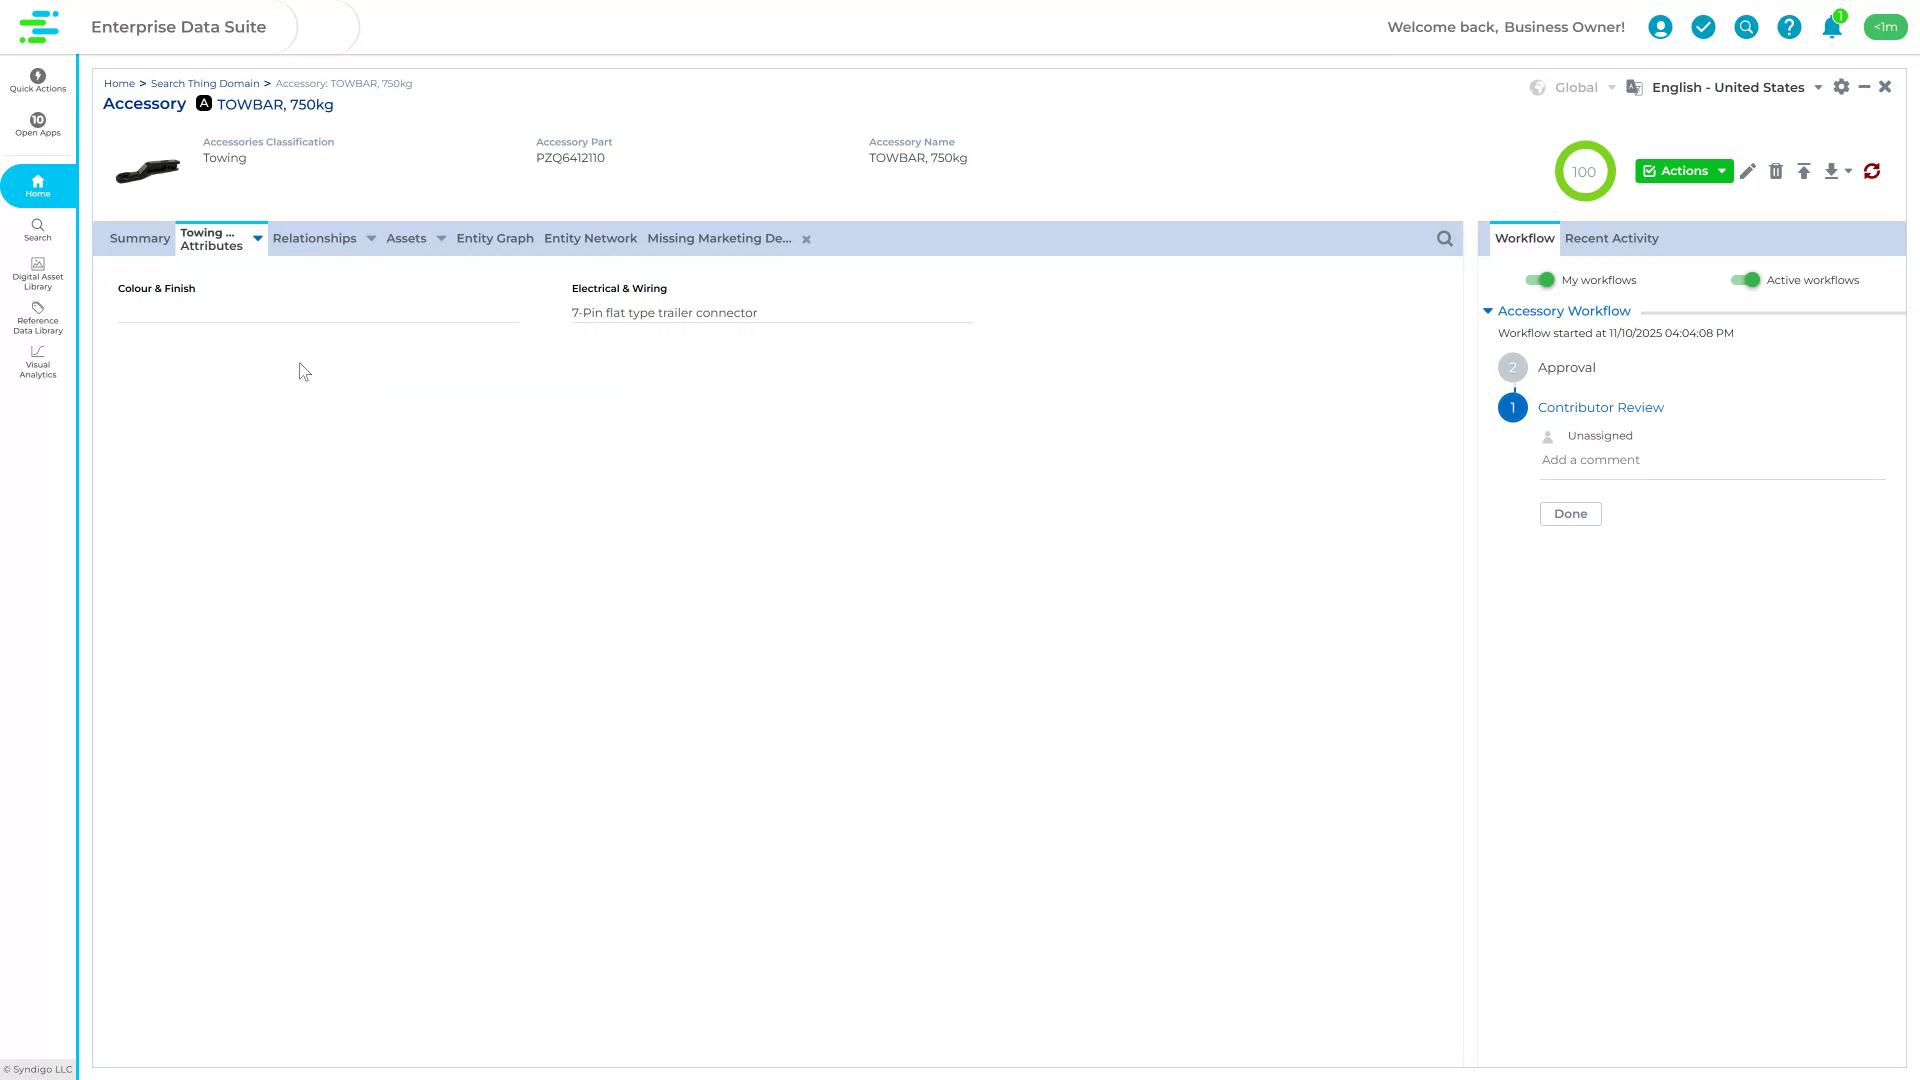
Task: Refresh the record with the red sync icon
Action: coord(1872,171)
